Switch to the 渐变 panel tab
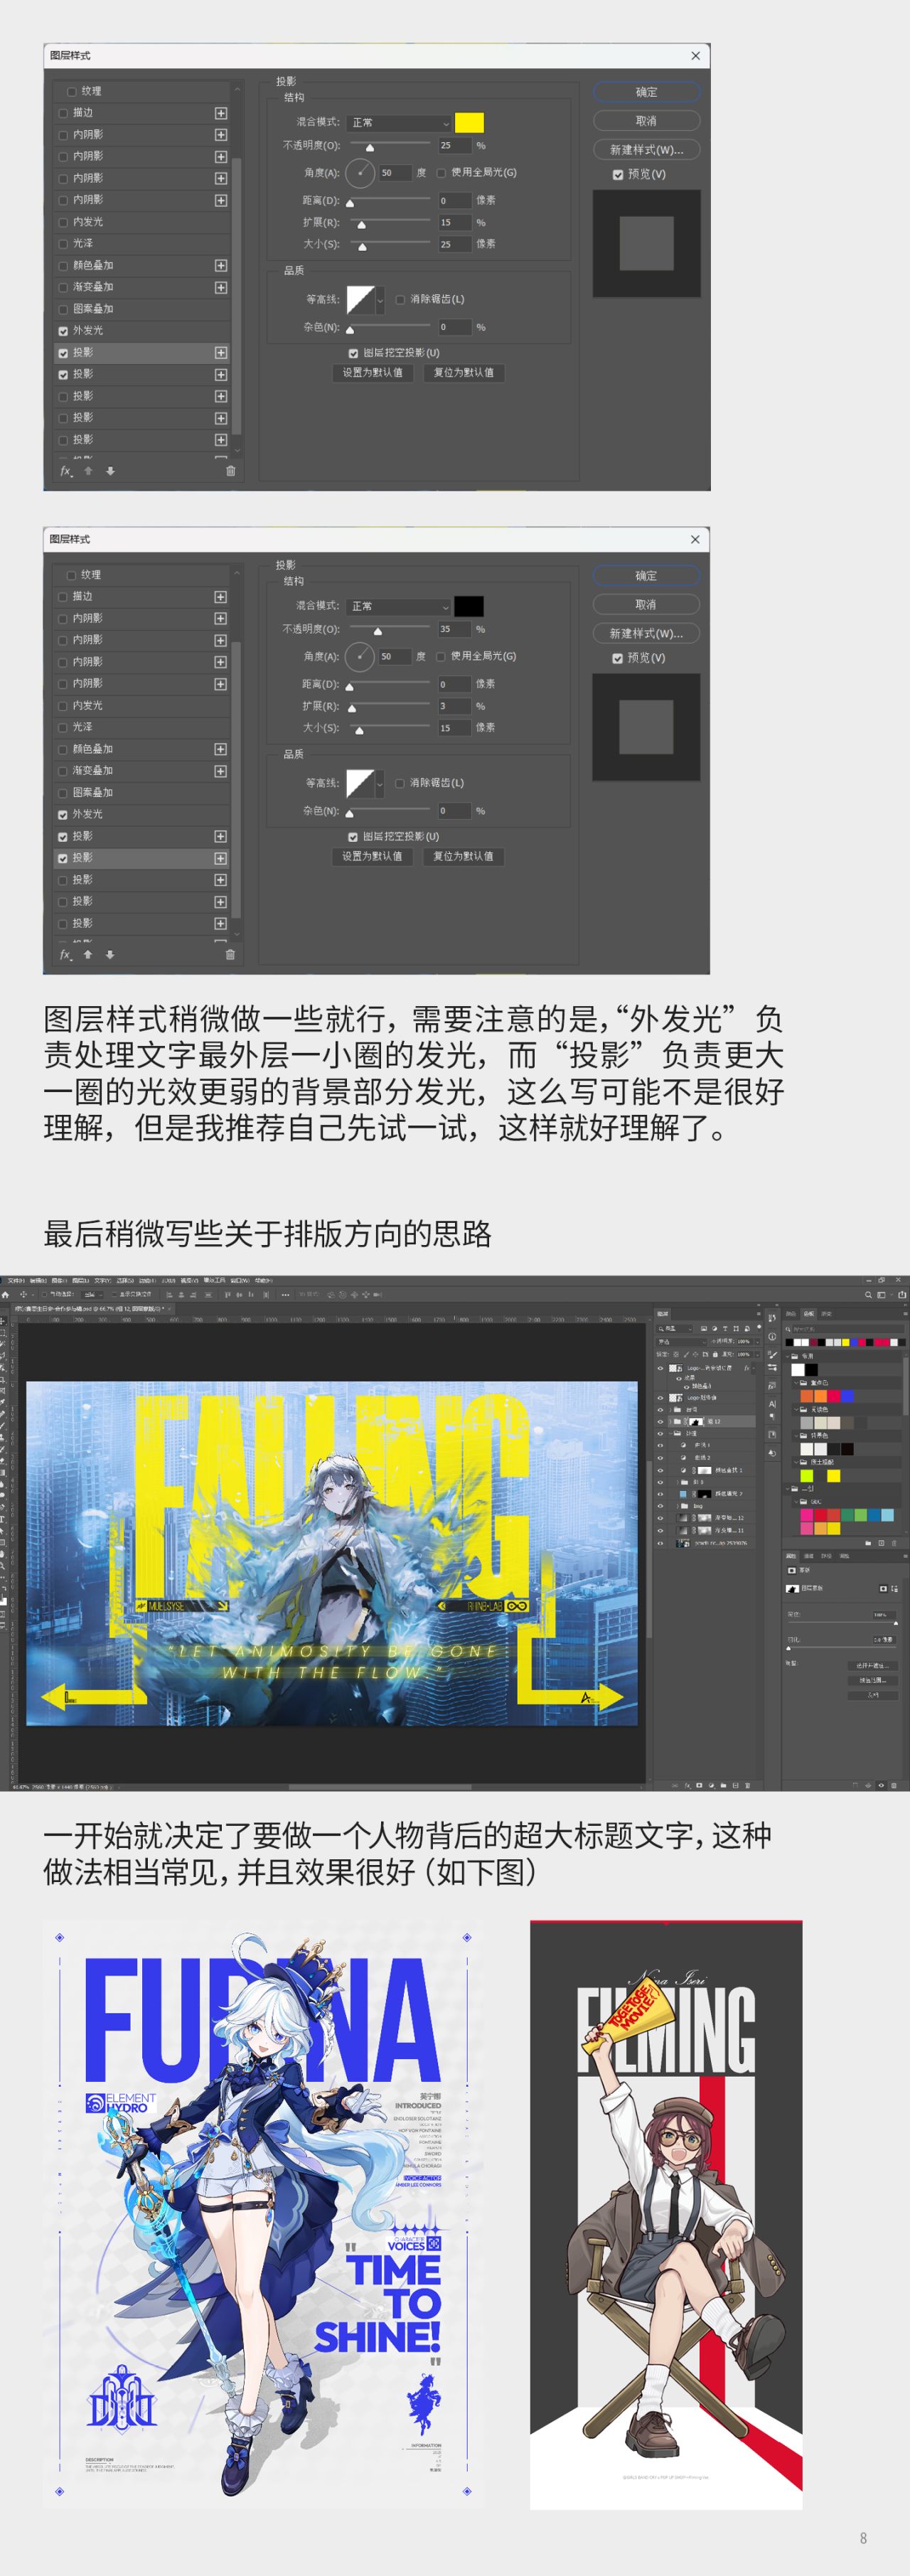This screenshot has width=910, height=2576. click(826, 1314)
